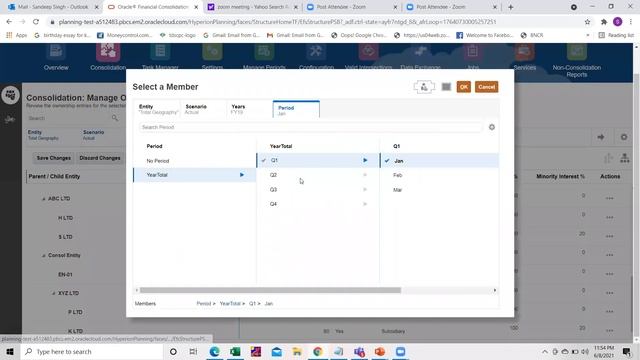Switch to the Entity tab
The image size is (640, 360).
pos(158,109)
